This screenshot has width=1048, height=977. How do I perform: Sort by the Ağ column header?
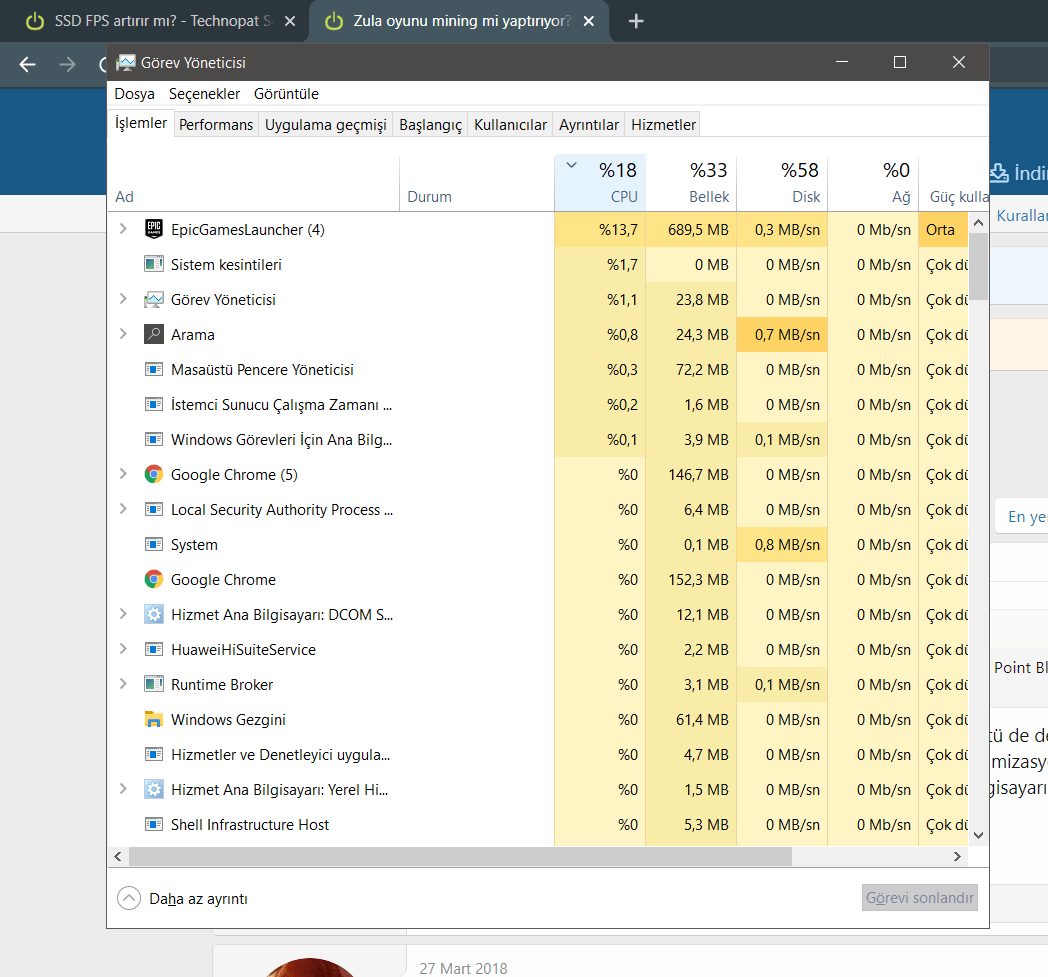coord(873,182)
